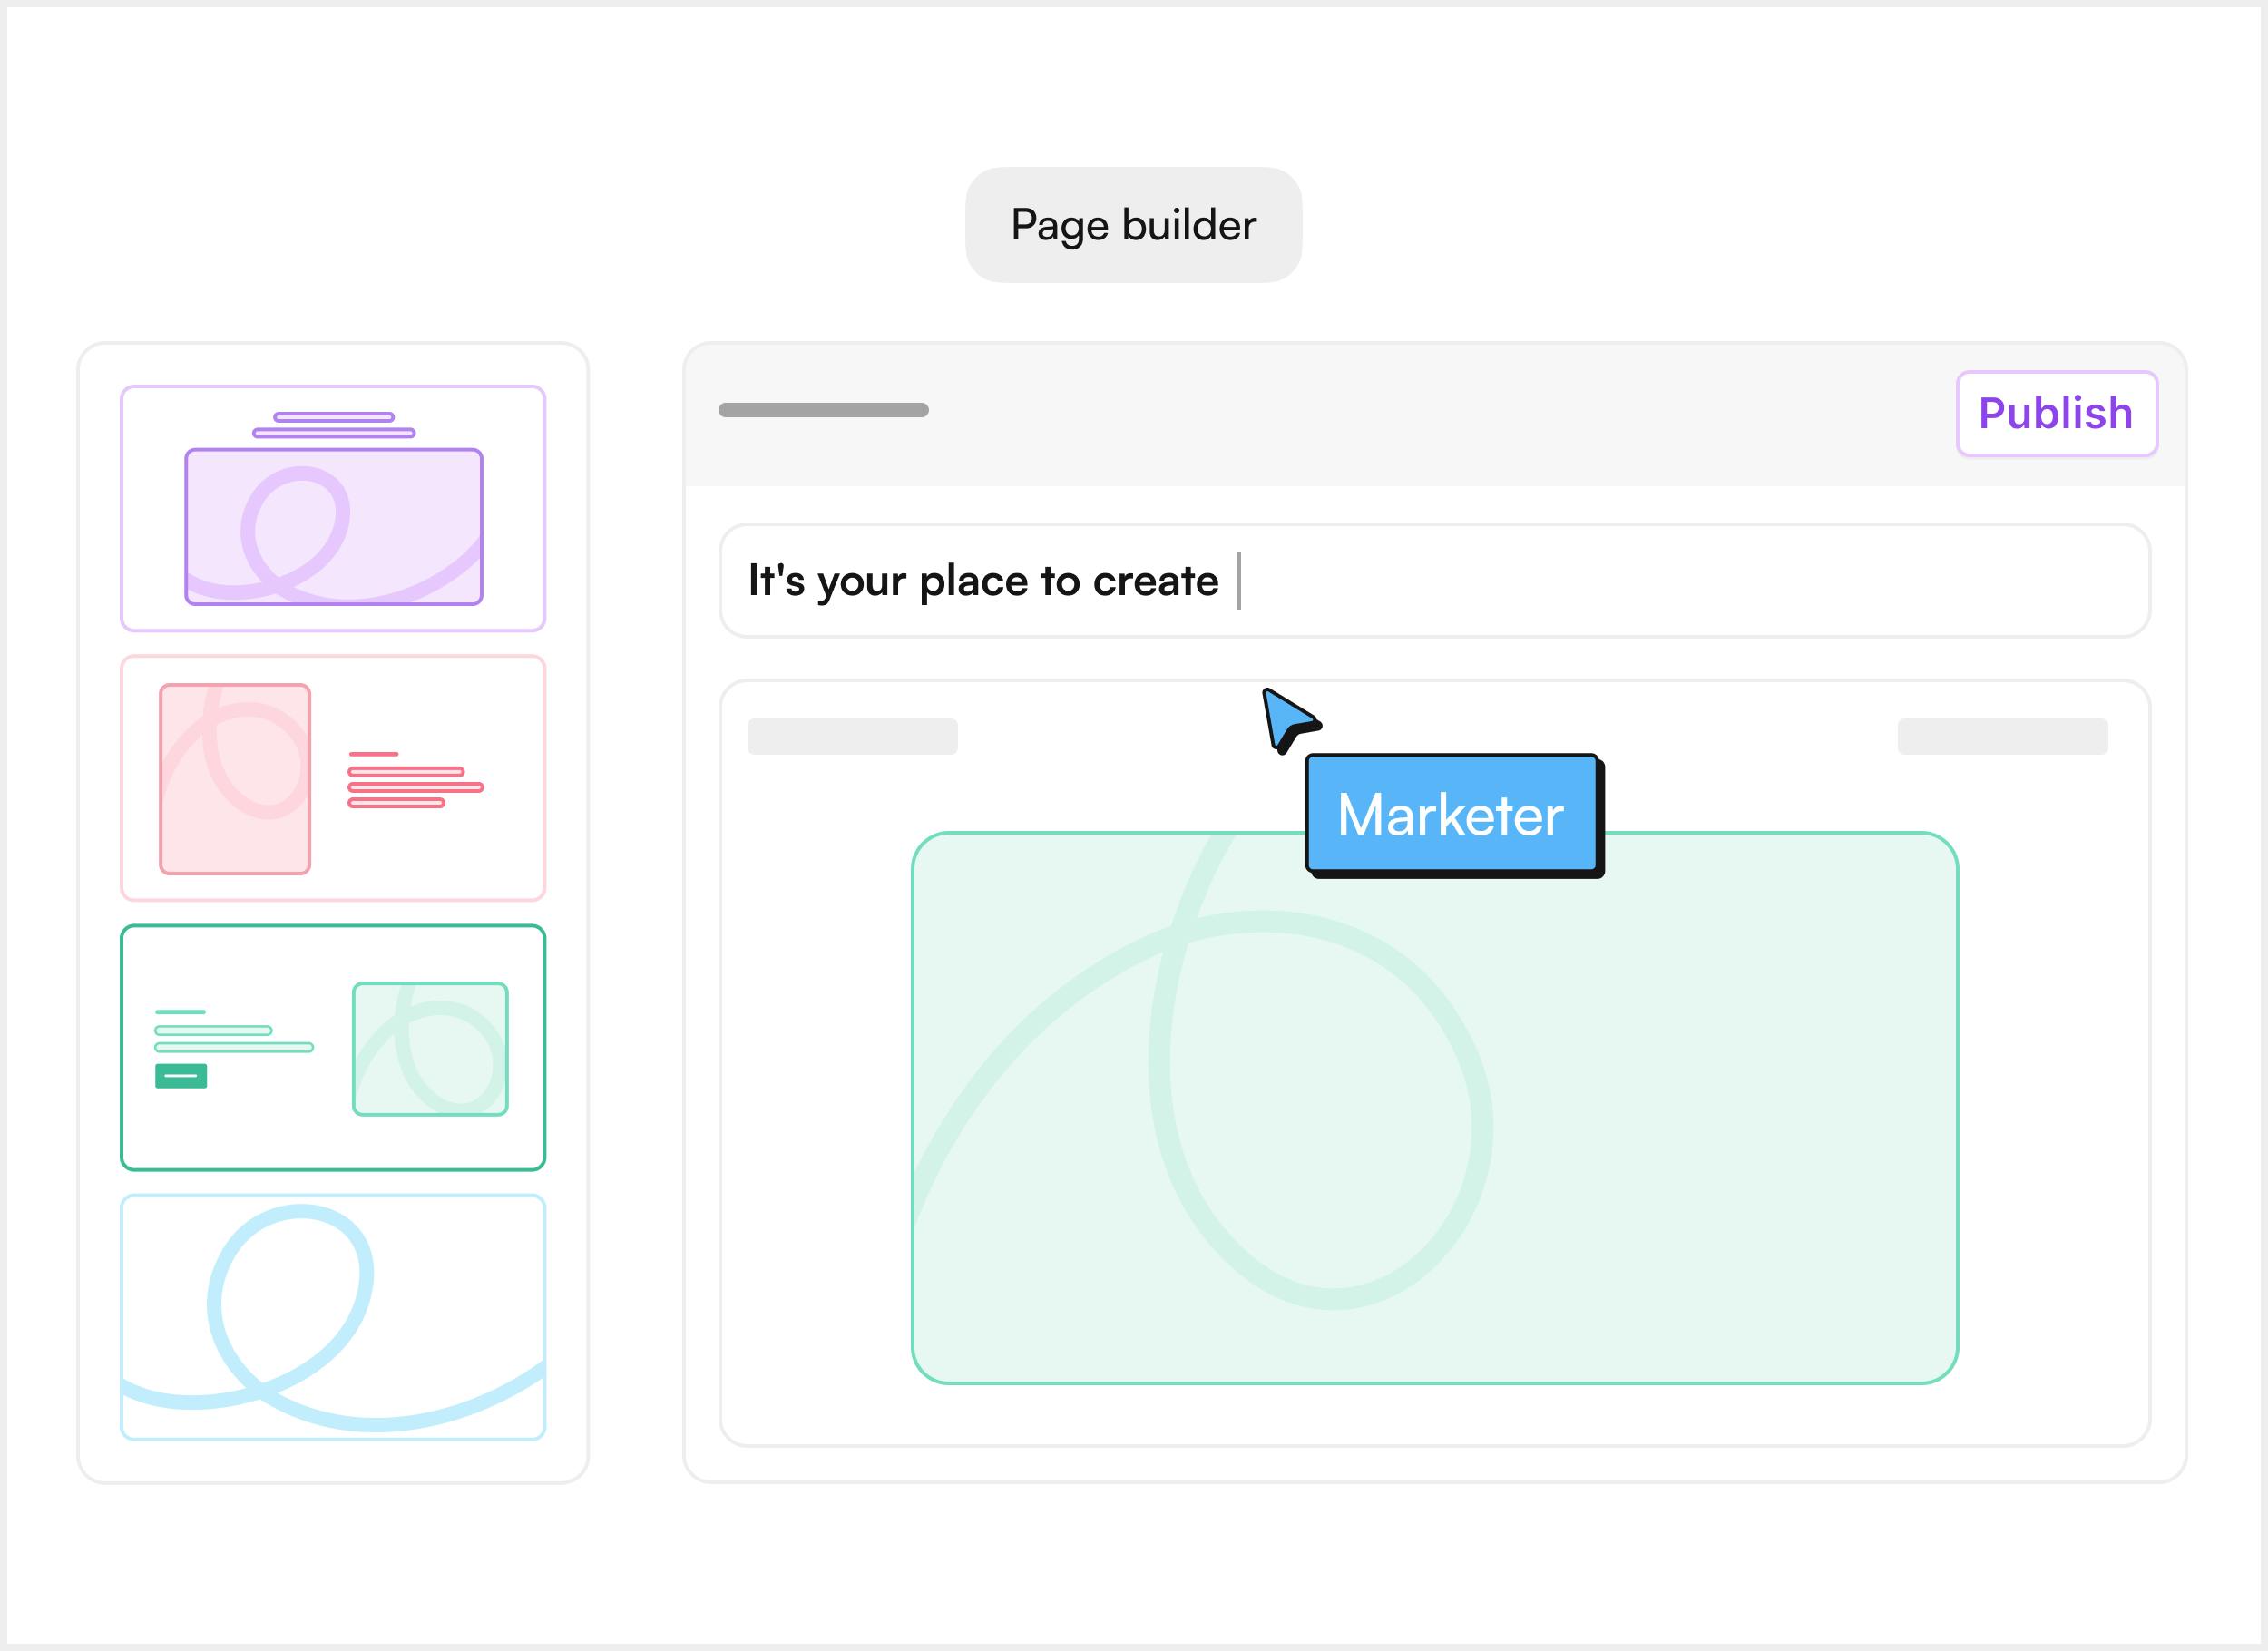Click the Publish button
Image resolution: width=2268 pixels, height=1651 pixels.
coord(2056,413)
